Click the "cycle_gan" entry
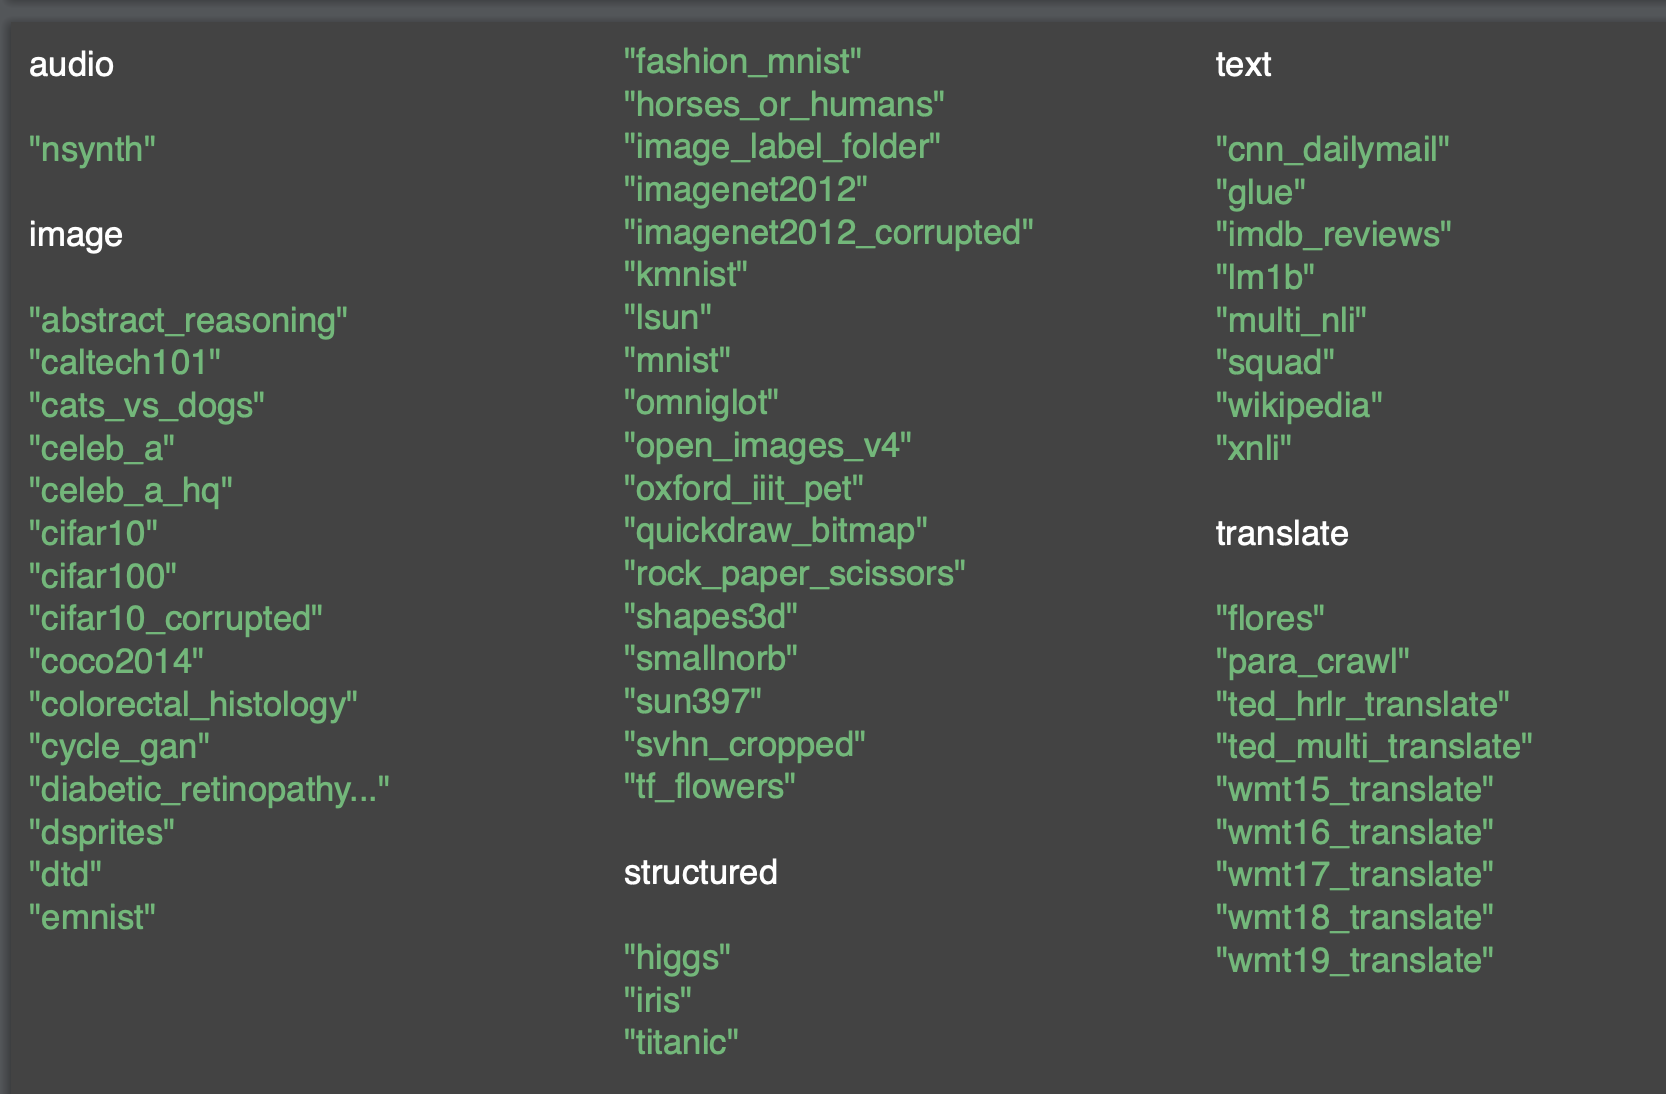The width and height of the screenshot is (1666, 1094). [119, 747]
